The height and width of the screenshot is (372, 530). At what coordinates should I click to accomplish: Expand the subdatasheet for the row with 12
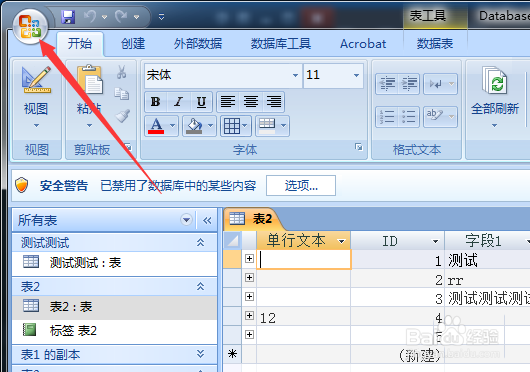coord(249,316)
